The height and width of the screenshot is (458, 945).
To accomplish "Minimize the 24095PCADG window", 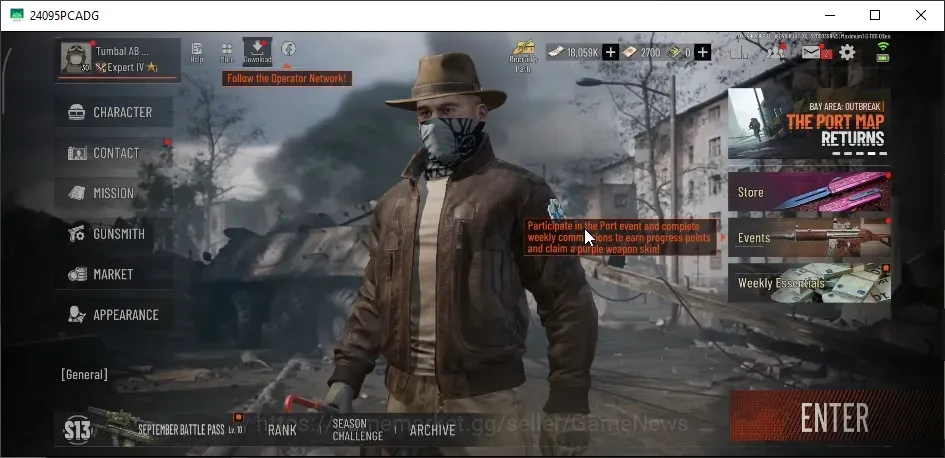I will [829, 15].
